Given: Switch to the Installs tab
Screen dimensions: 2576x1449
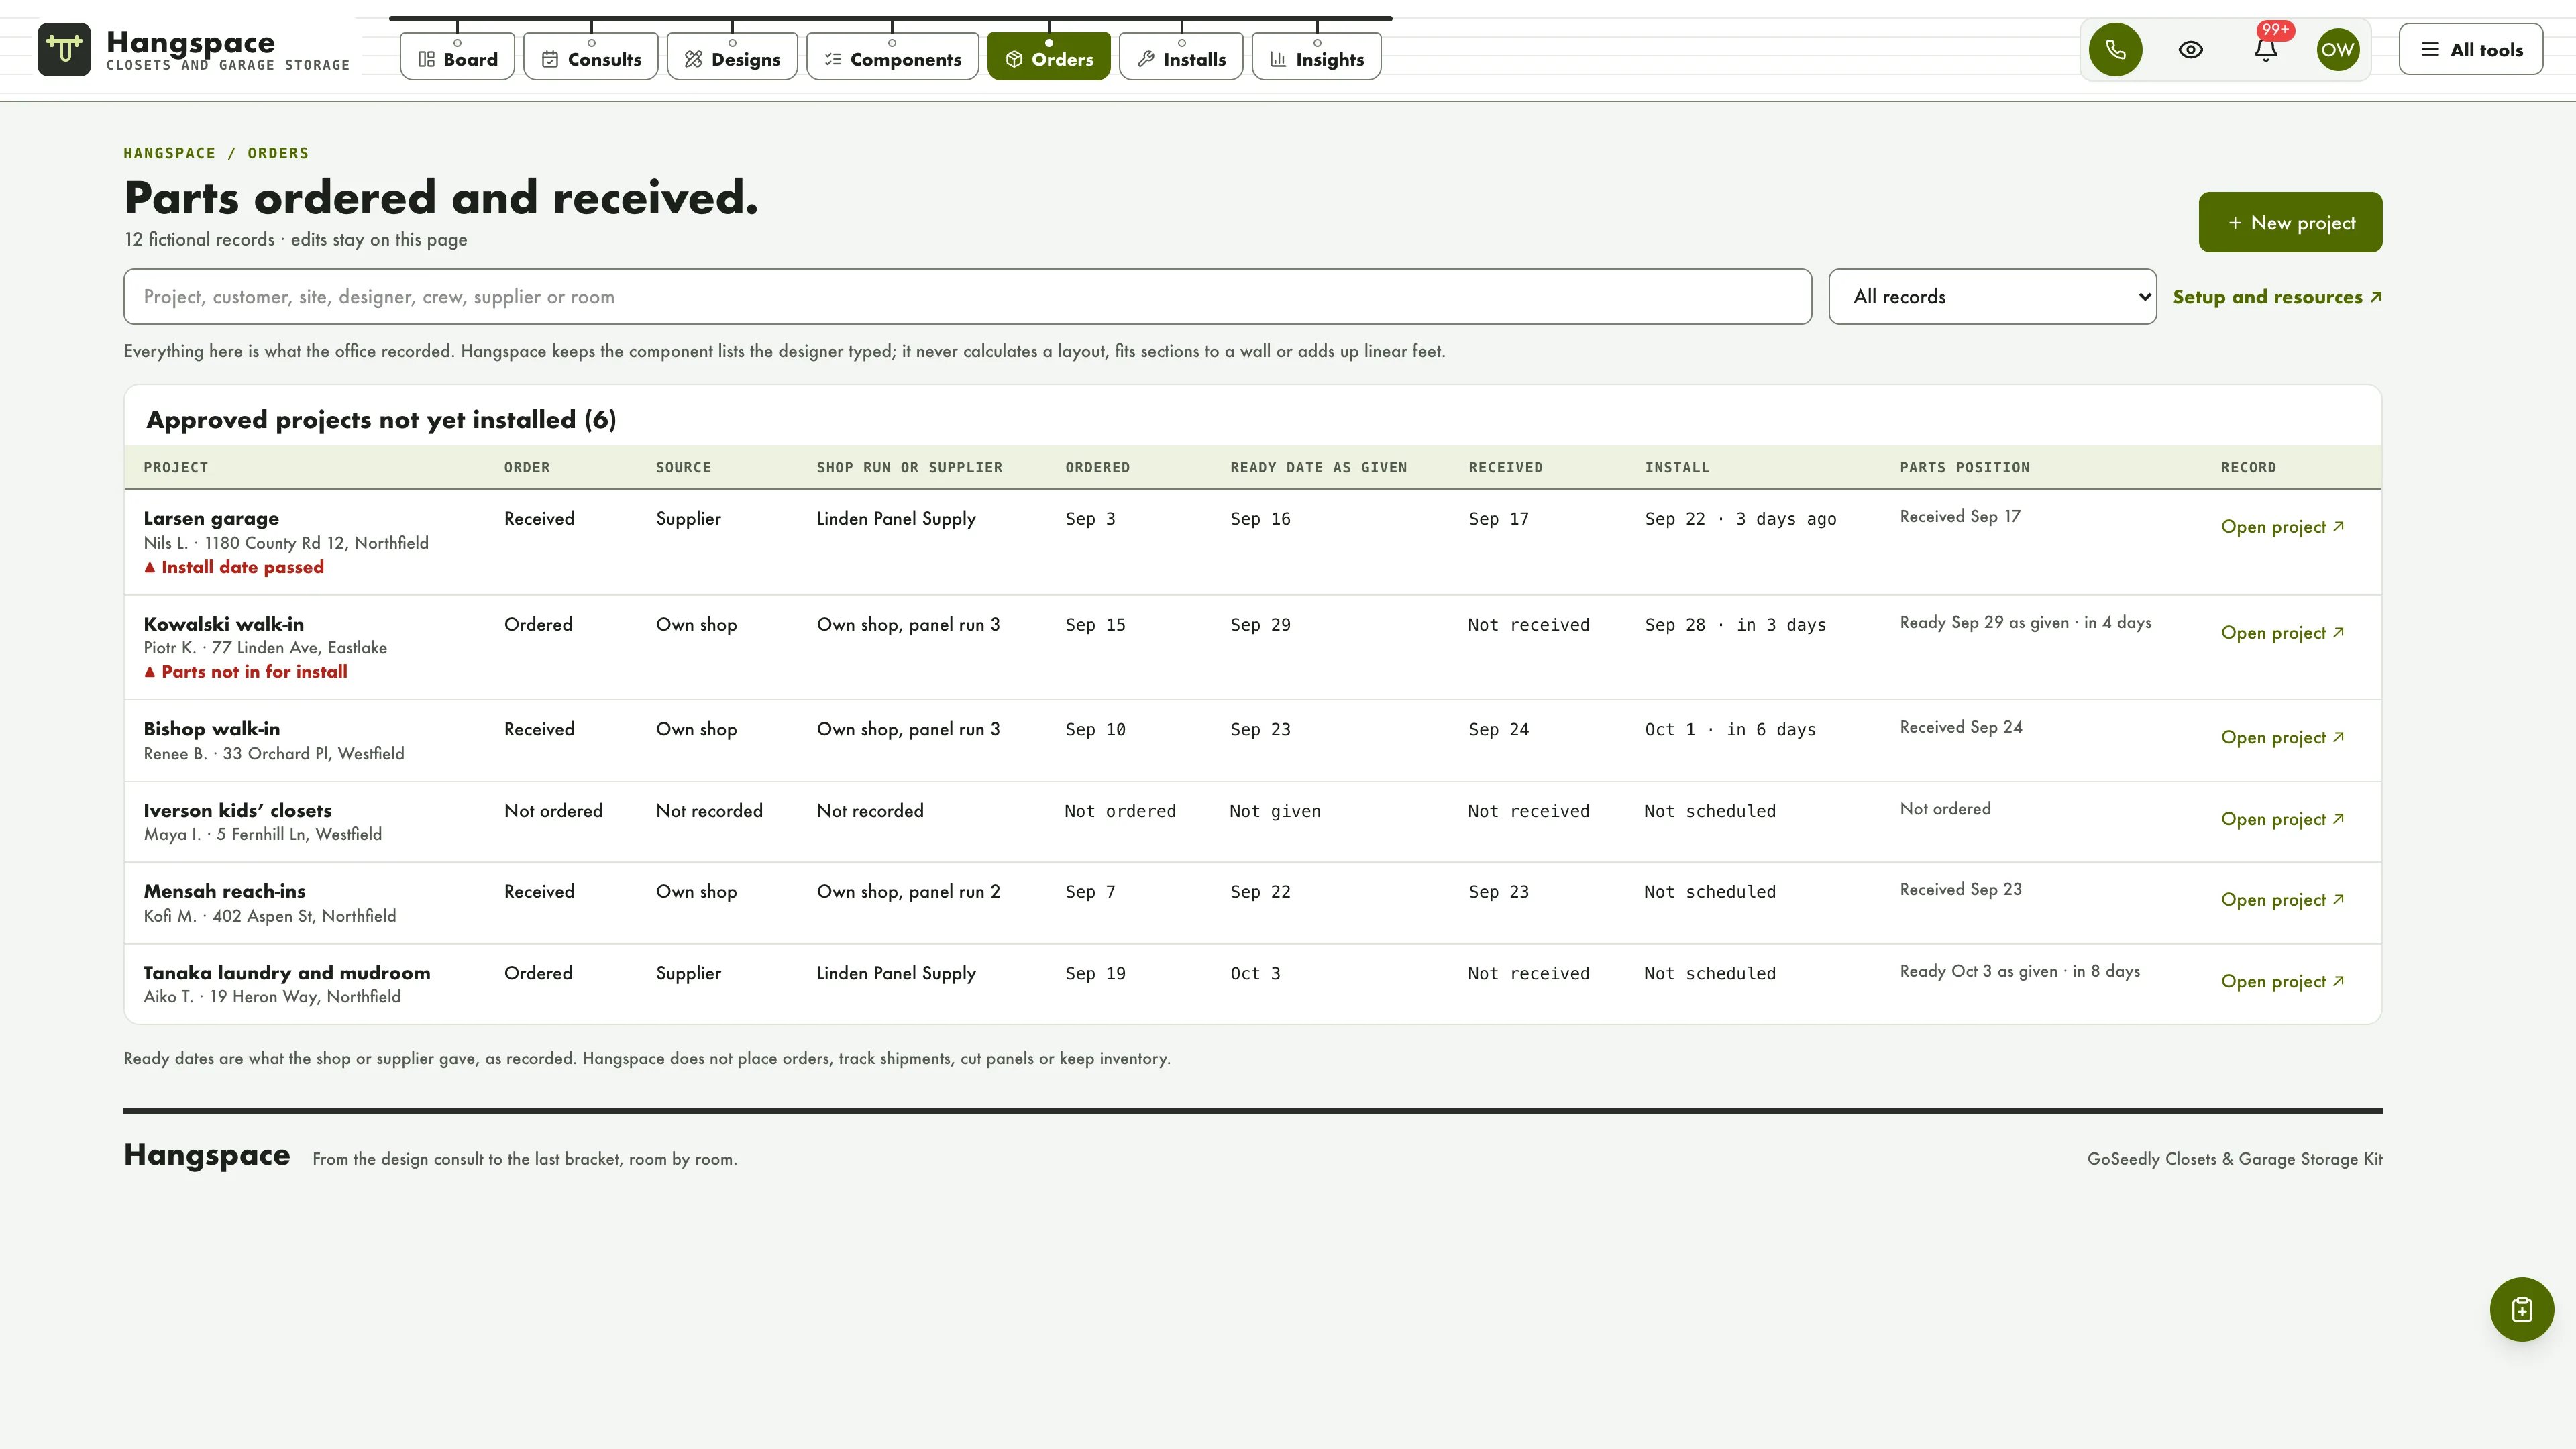Looking at the screenshot, I should (1181, 58).
